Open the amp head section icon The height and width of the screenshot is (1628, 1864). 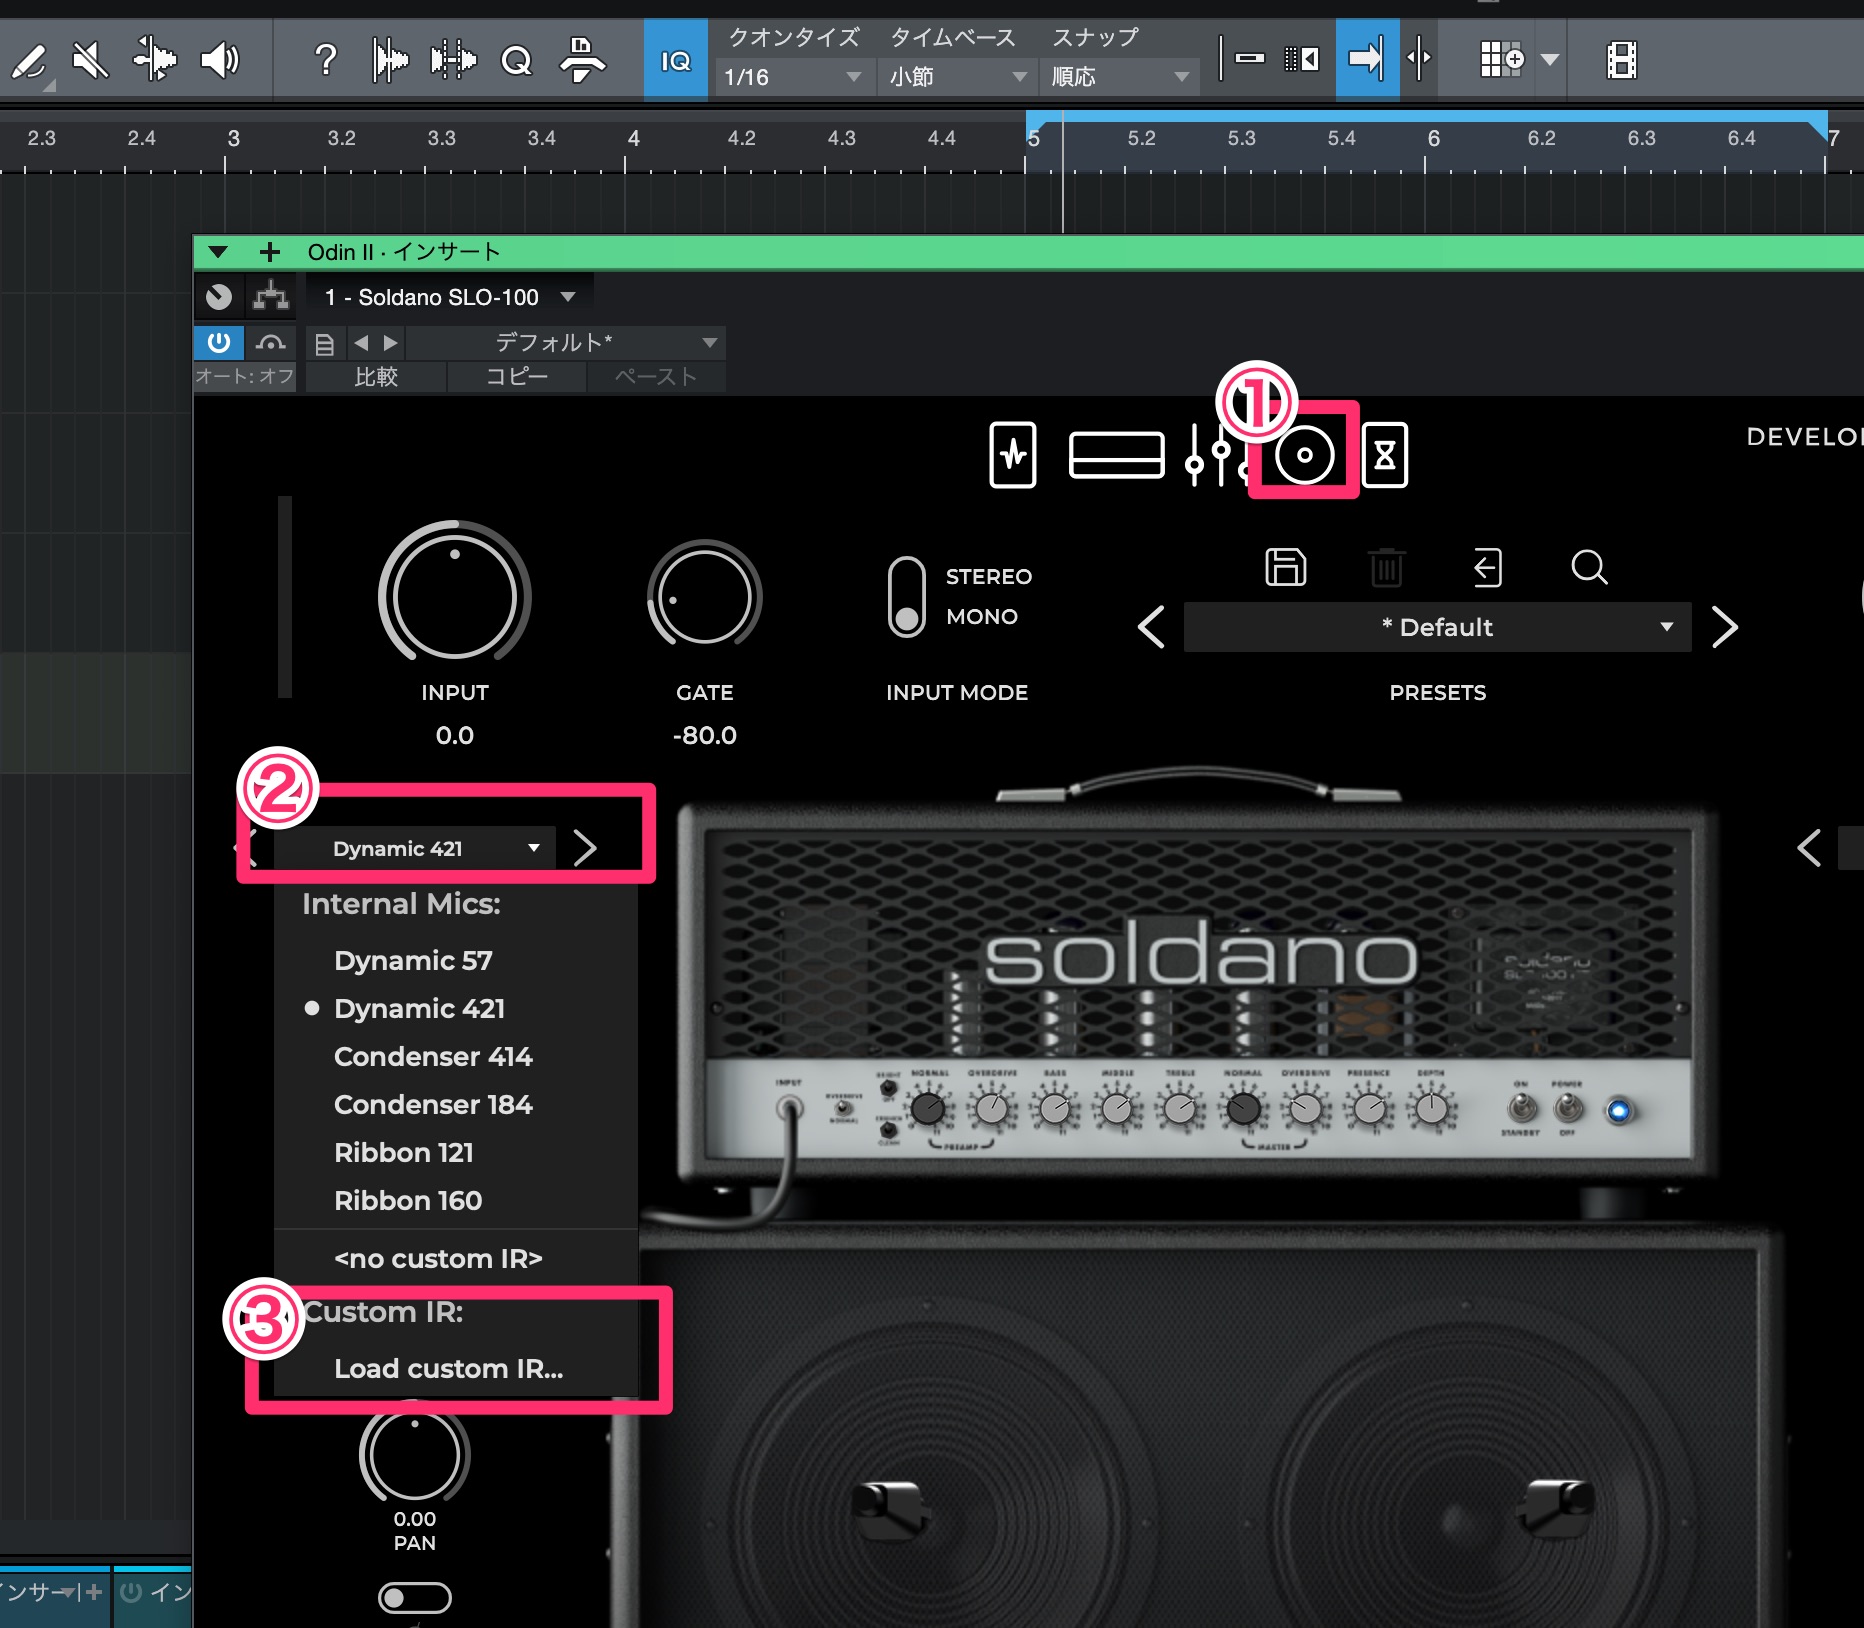(1116, 455)
